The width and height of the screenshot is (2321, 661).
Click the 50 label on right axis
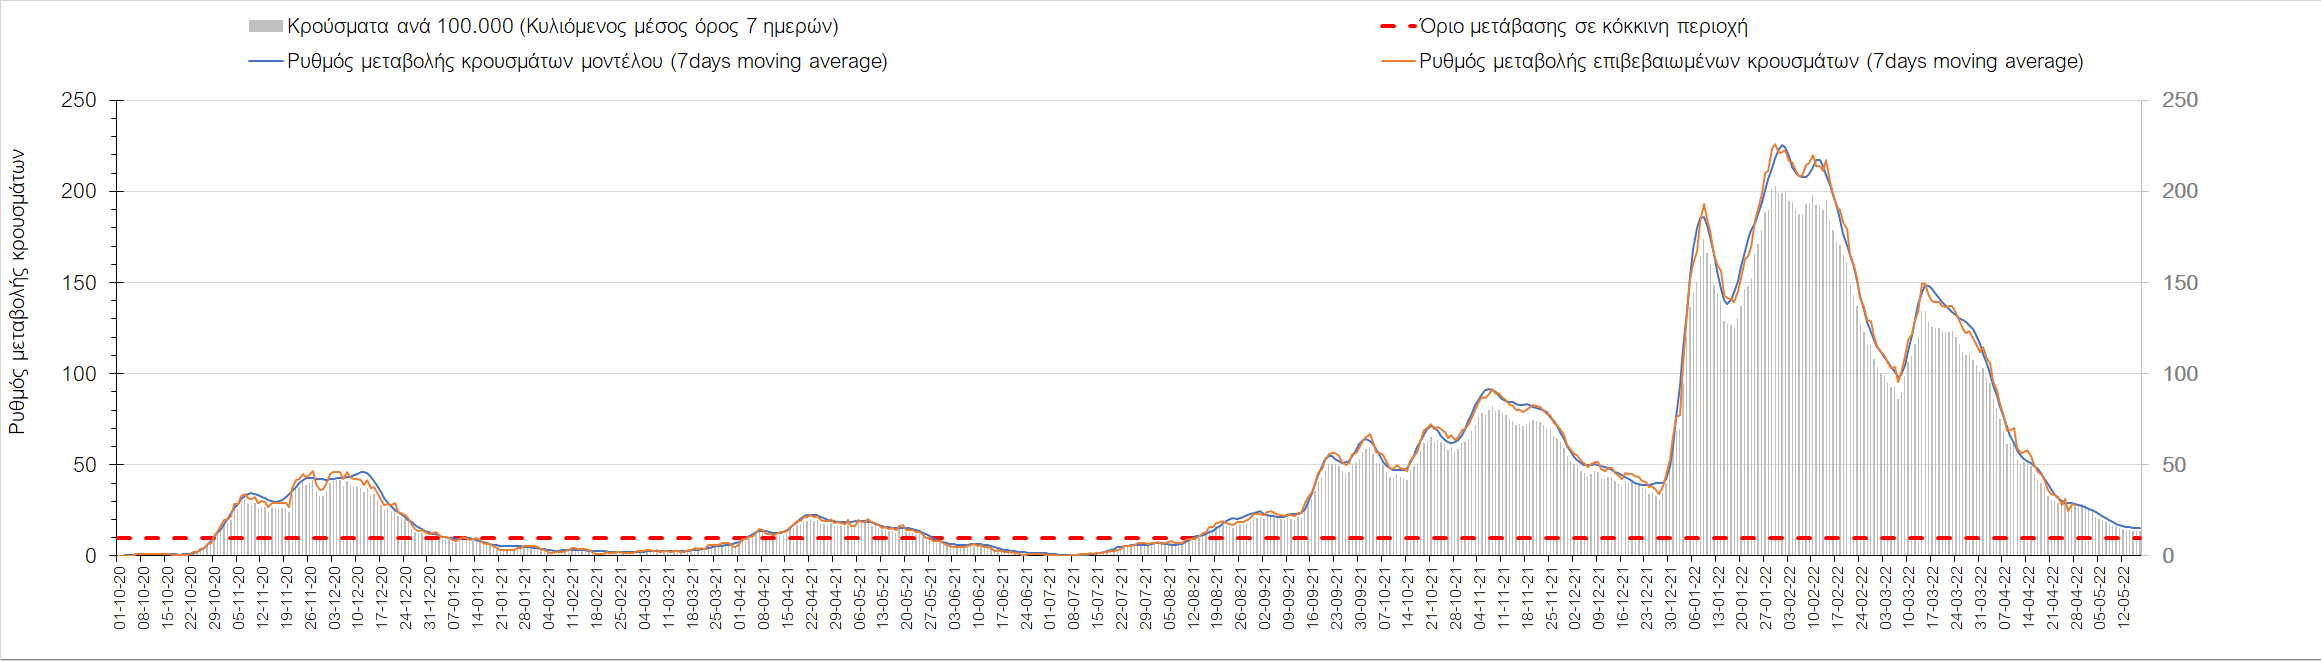coord(2174,465)
